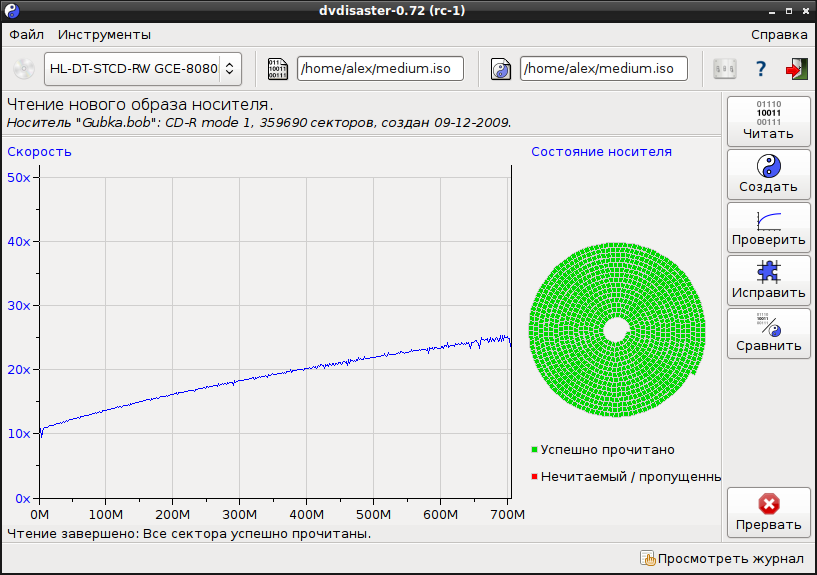Open the Файл menu
This screenshot has width=817, height=575.
click(x=27, y=35)
